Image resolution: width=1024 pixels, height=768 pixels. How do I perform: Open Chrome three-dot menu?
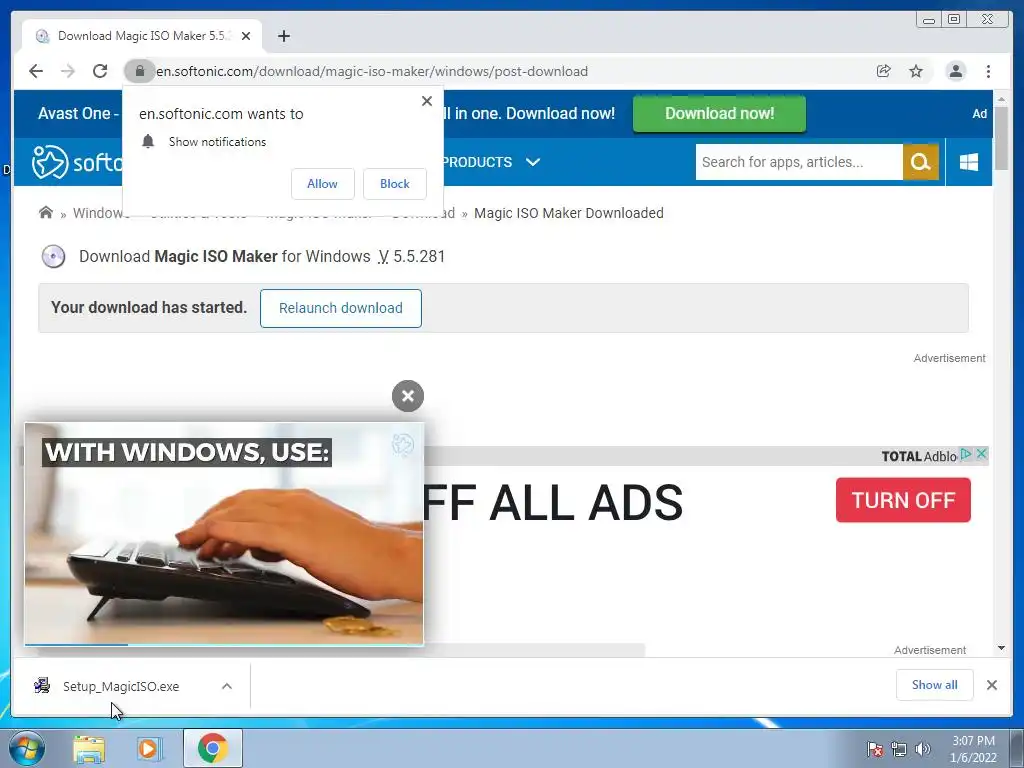tap(988, 71)
